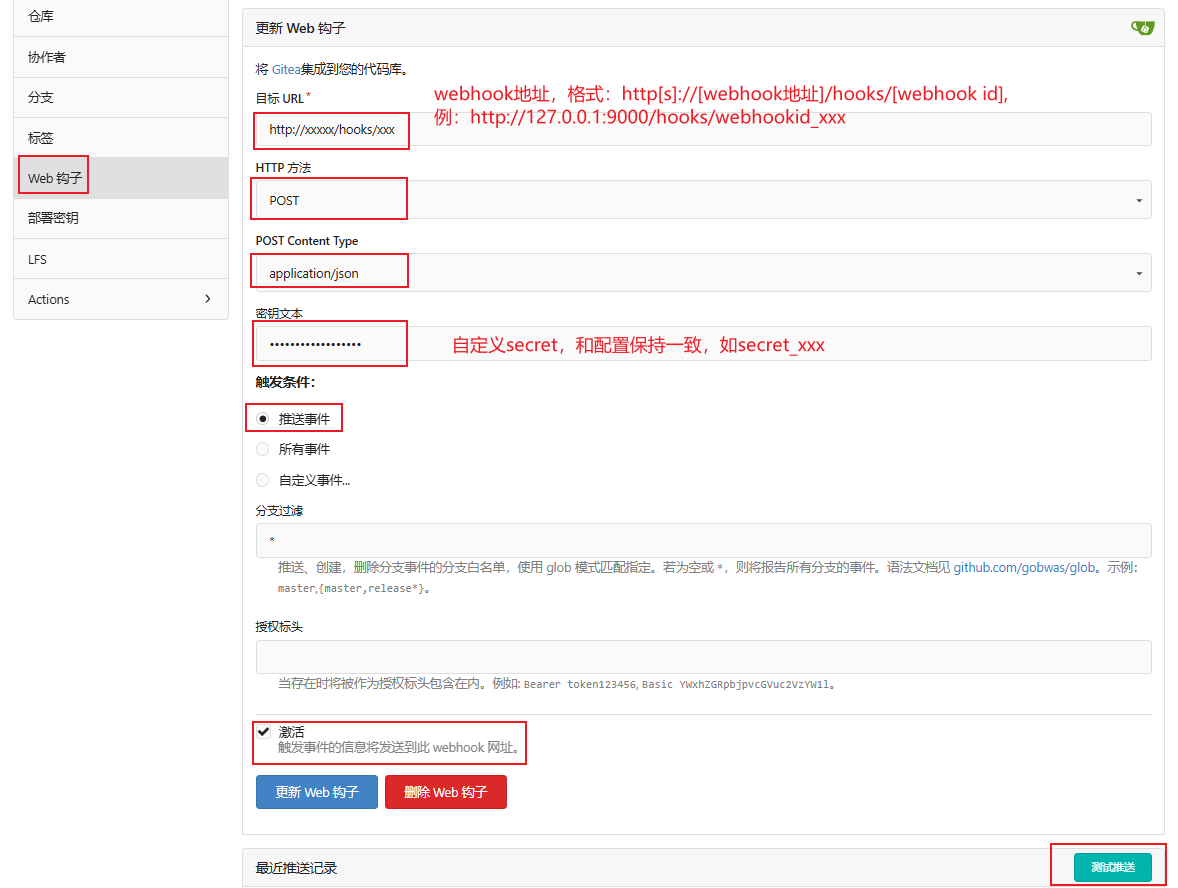
Task: Click the 更新 Web 钩子 button
Action: coord(317,792)
